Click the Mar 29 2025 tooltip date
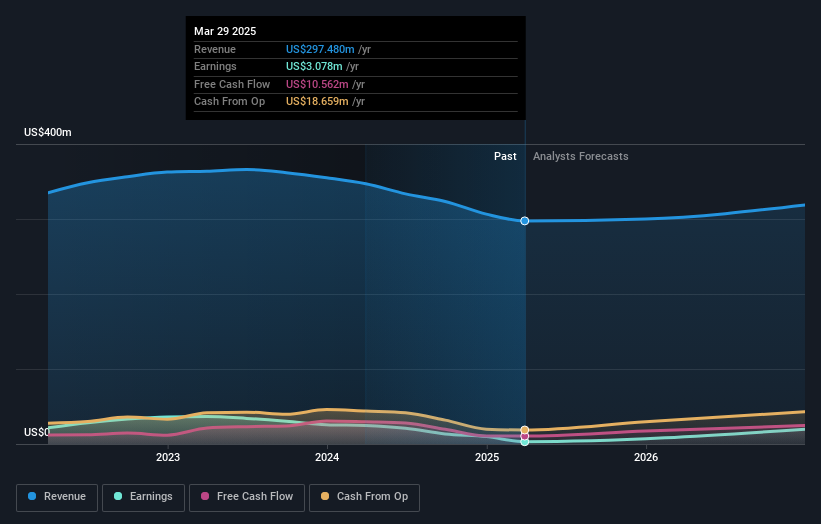The image size is (821, 524). coord(225,31)
